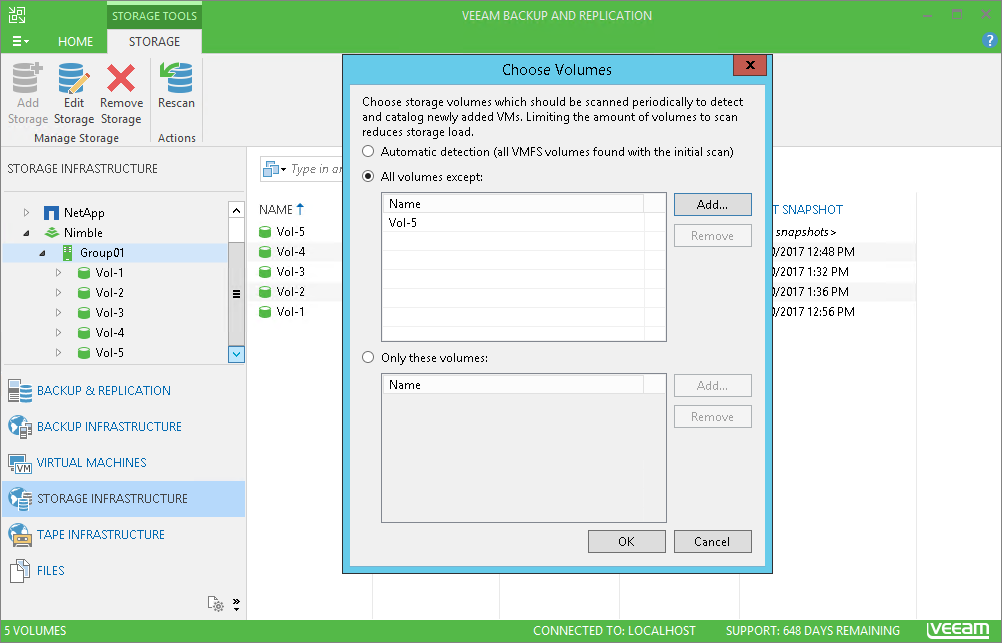Click Remove button for excluded volumes
Viewport: 1002px width, 643px height.
pos(713,236)
